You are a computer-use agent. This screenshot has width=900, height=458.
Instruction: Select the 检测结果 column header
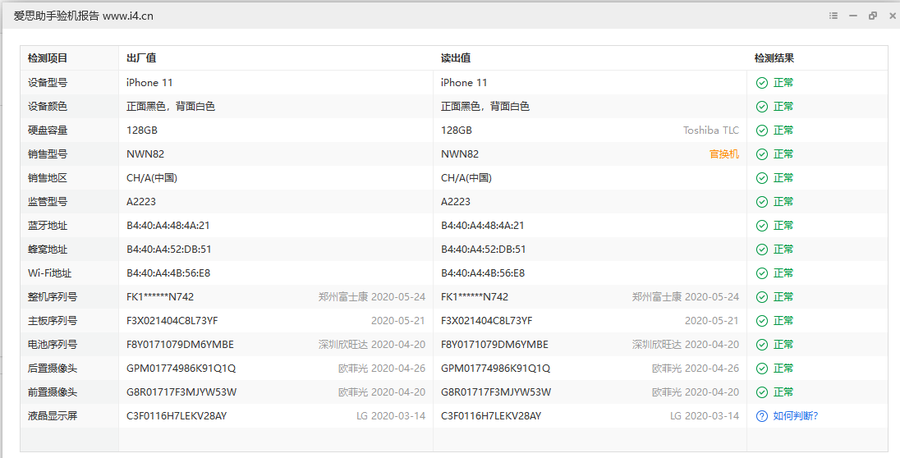(x=774, y=58)
